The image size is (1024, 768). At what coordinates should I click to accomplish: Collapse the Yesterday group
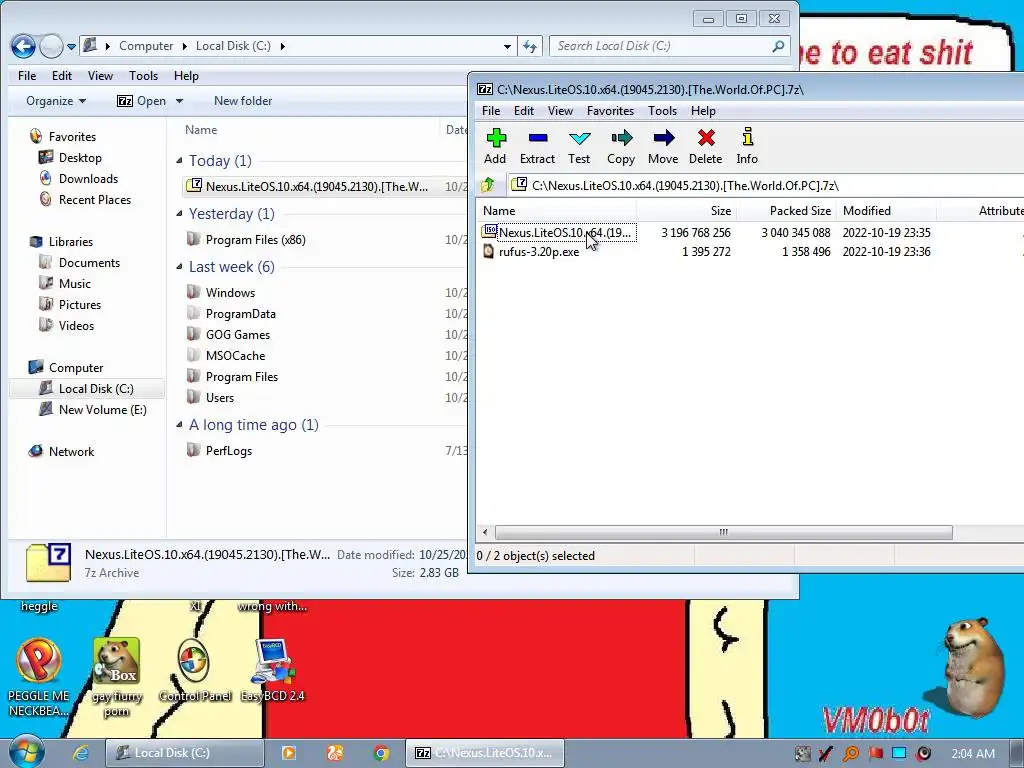click(180, 214)
